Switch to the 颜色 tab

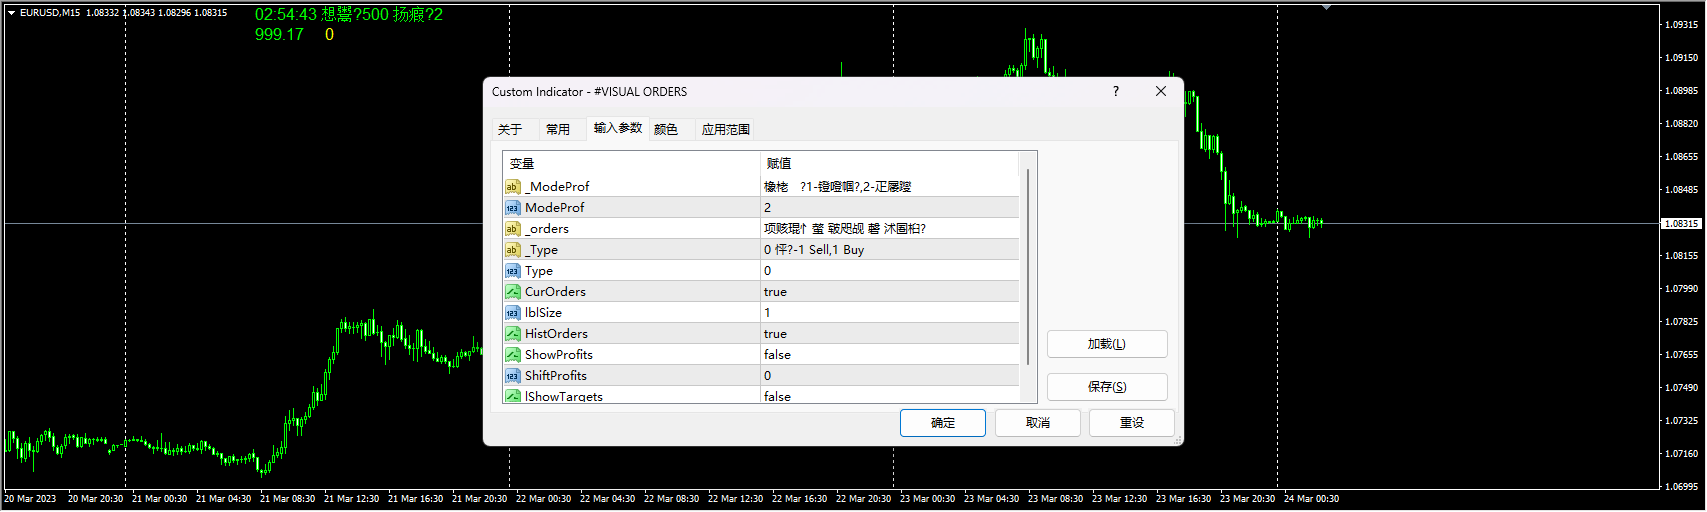(x=666, y=130)
